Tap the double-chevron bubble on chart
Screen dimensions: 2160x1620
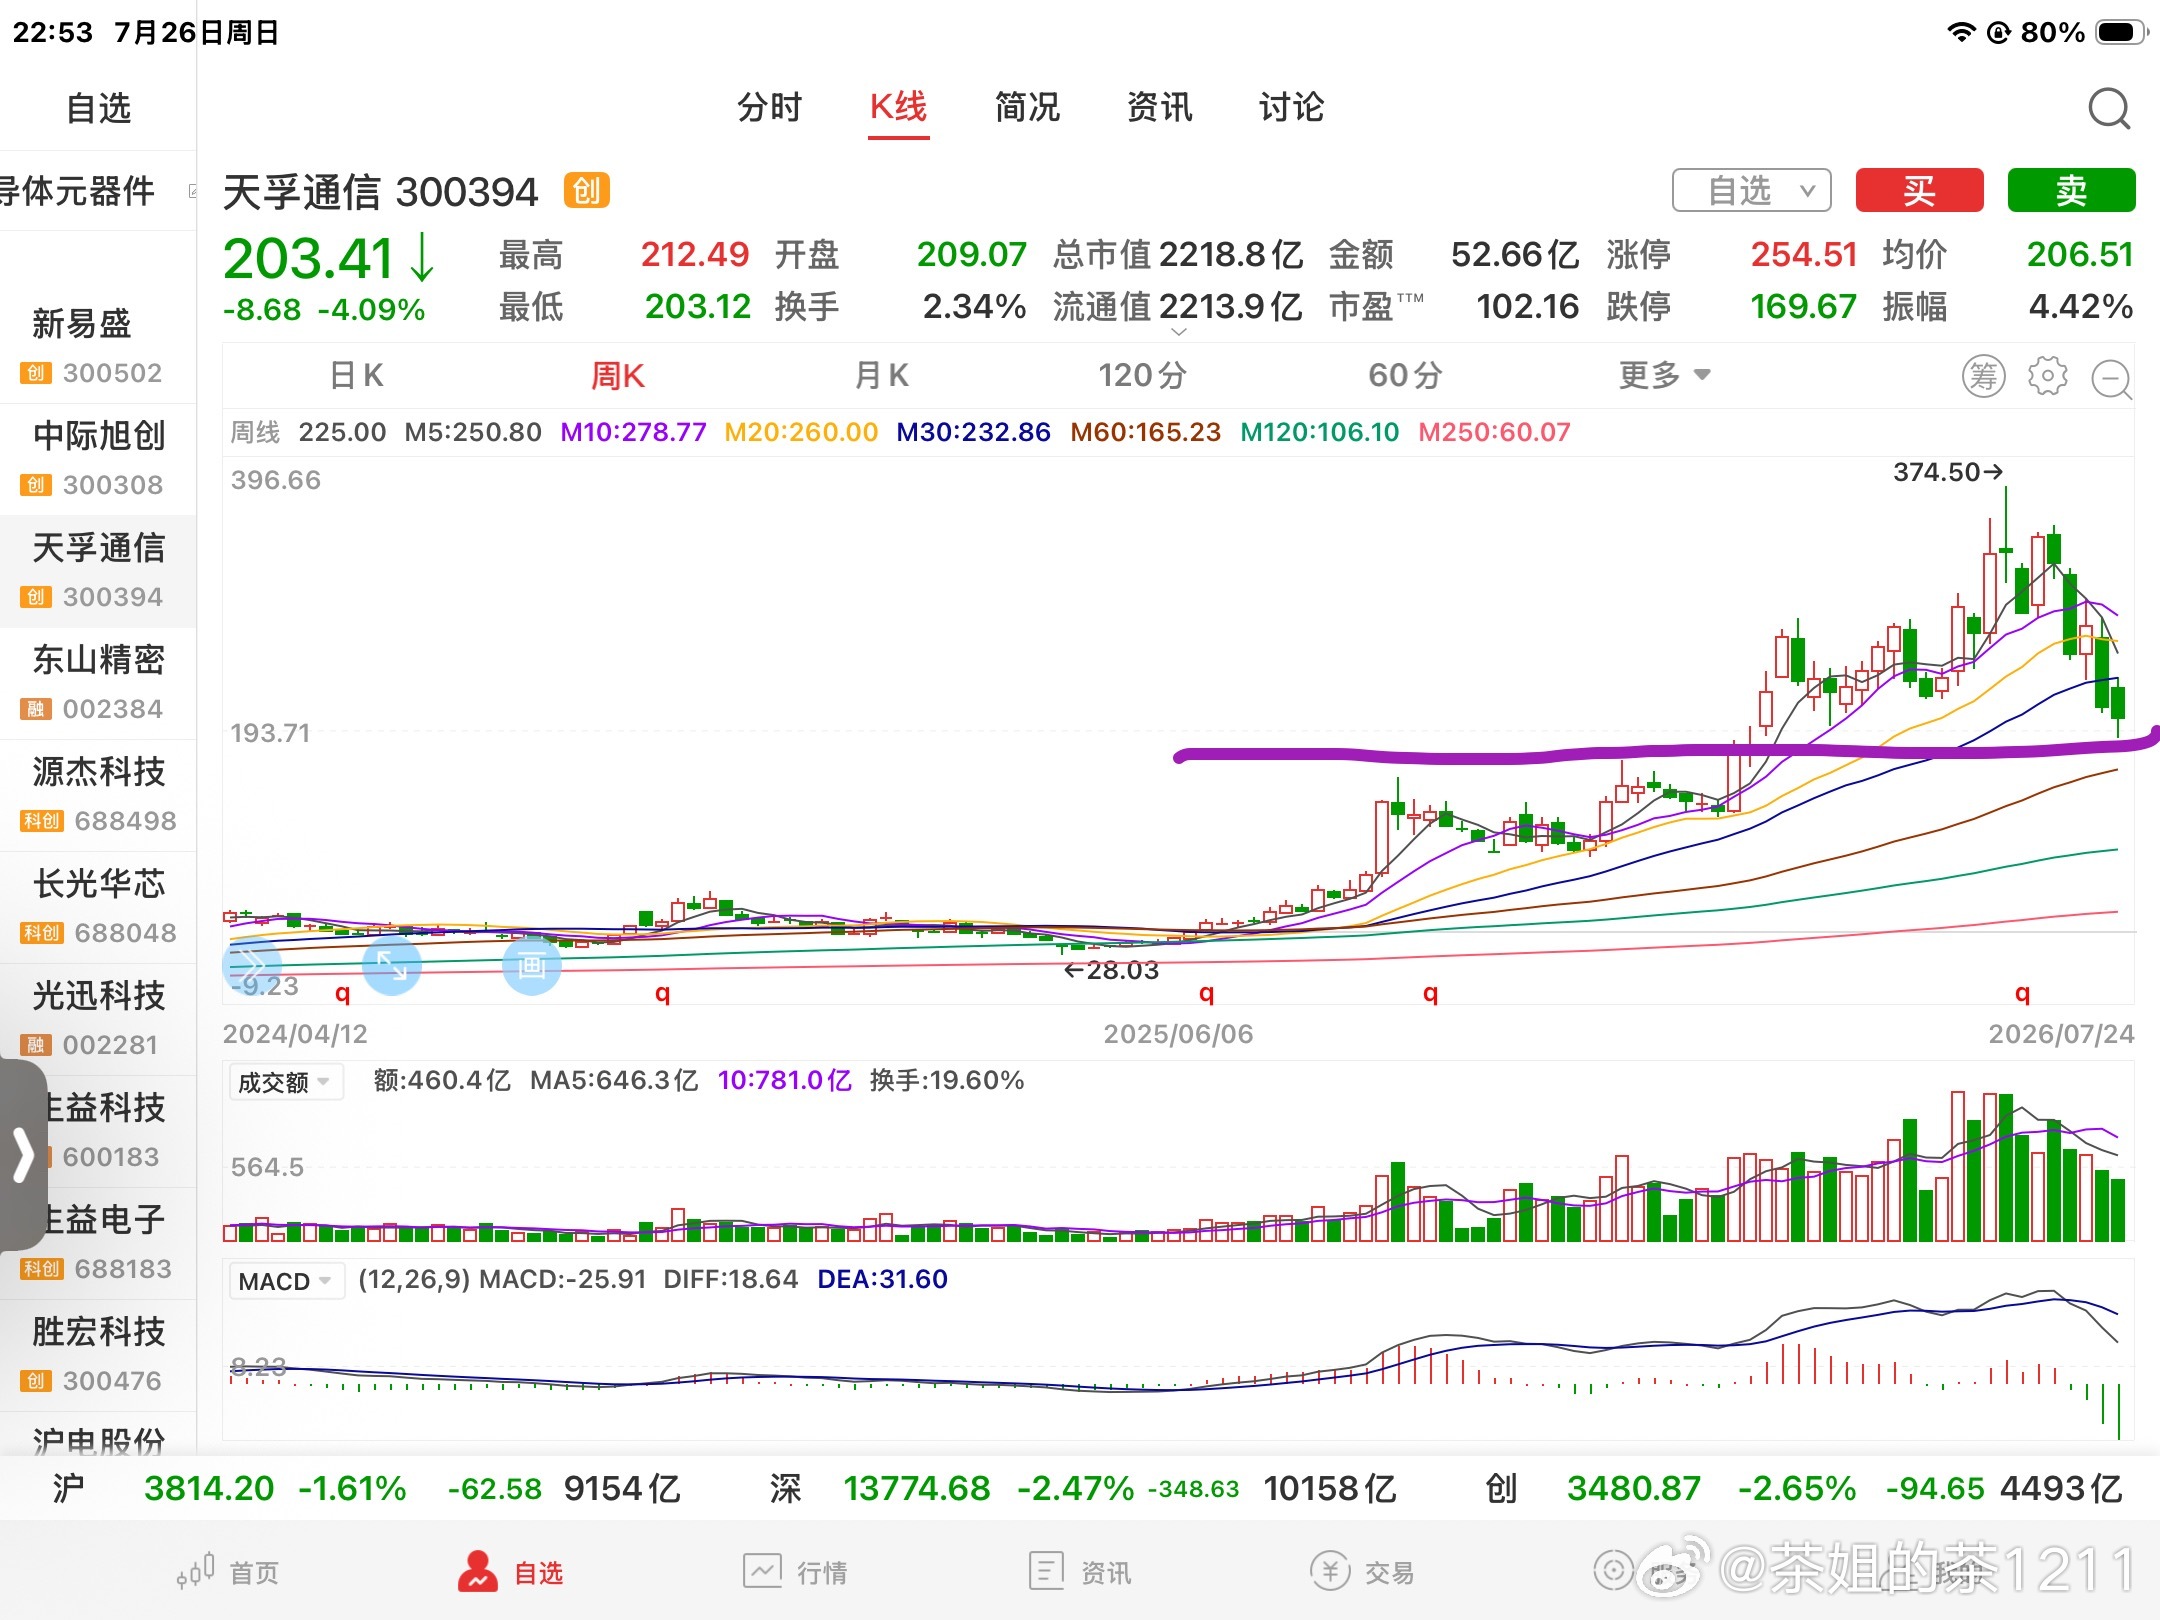[246, 966]
